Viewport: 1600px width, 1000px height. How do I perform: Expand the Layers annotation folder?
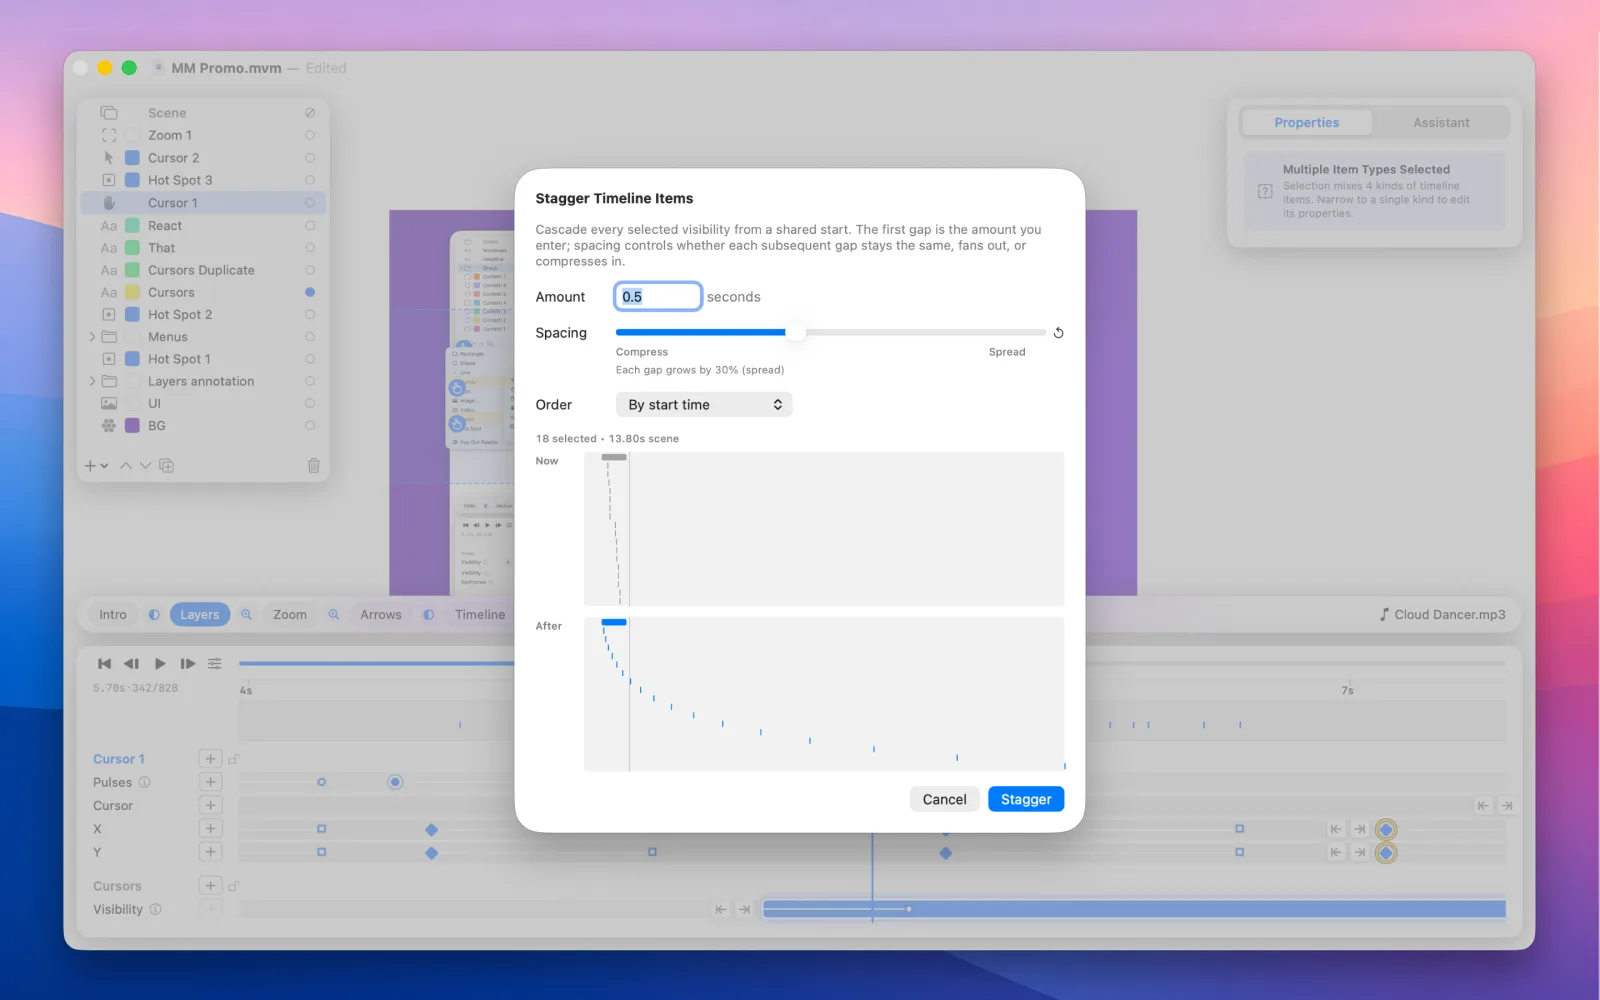click(x=93, y=381)
